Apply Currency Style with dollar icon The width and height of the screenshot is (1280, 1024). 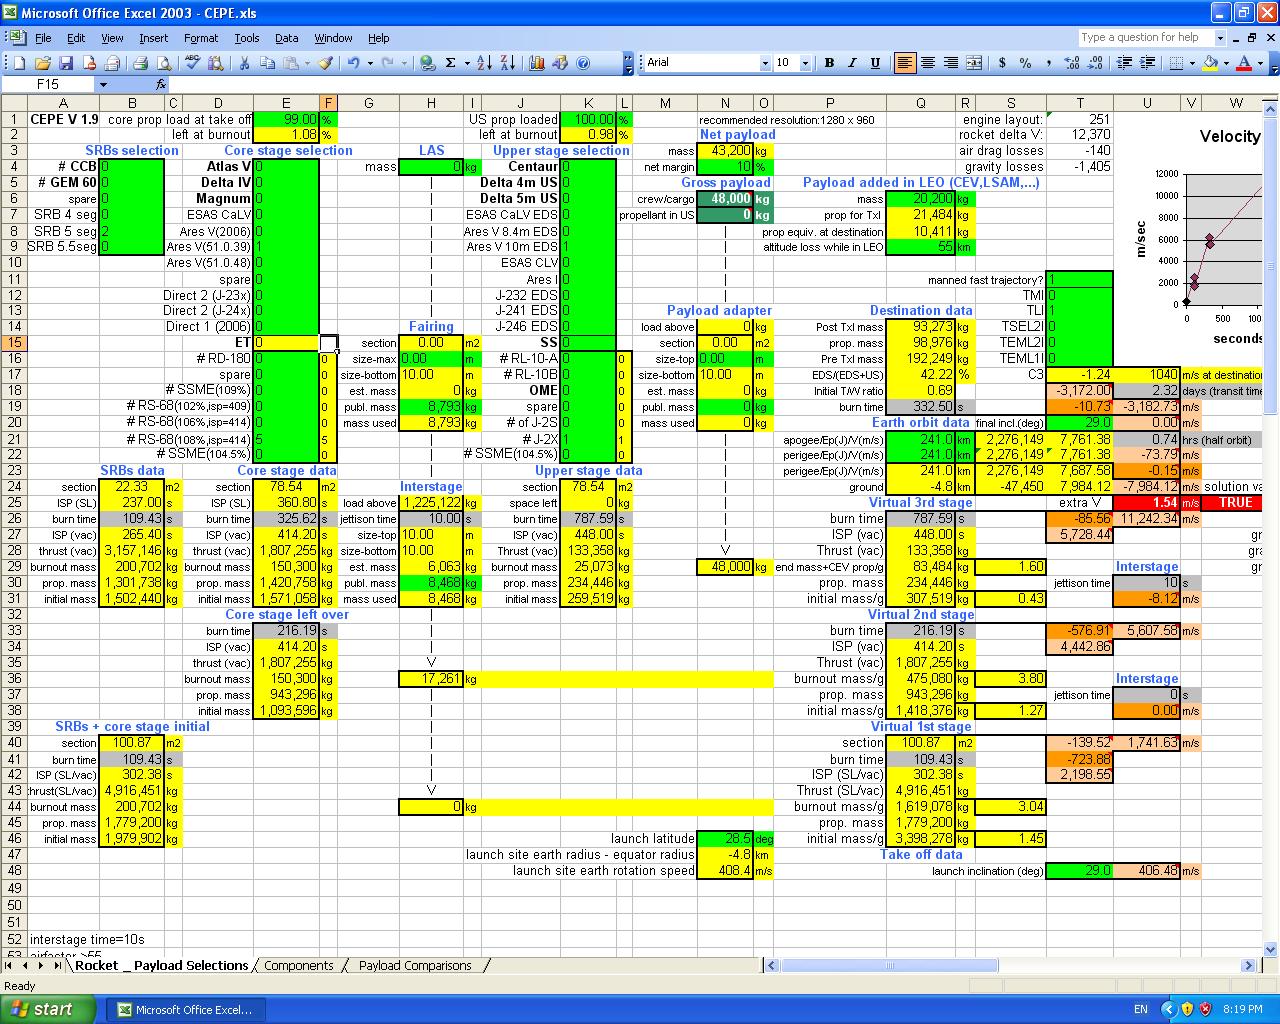(1002, 63)
